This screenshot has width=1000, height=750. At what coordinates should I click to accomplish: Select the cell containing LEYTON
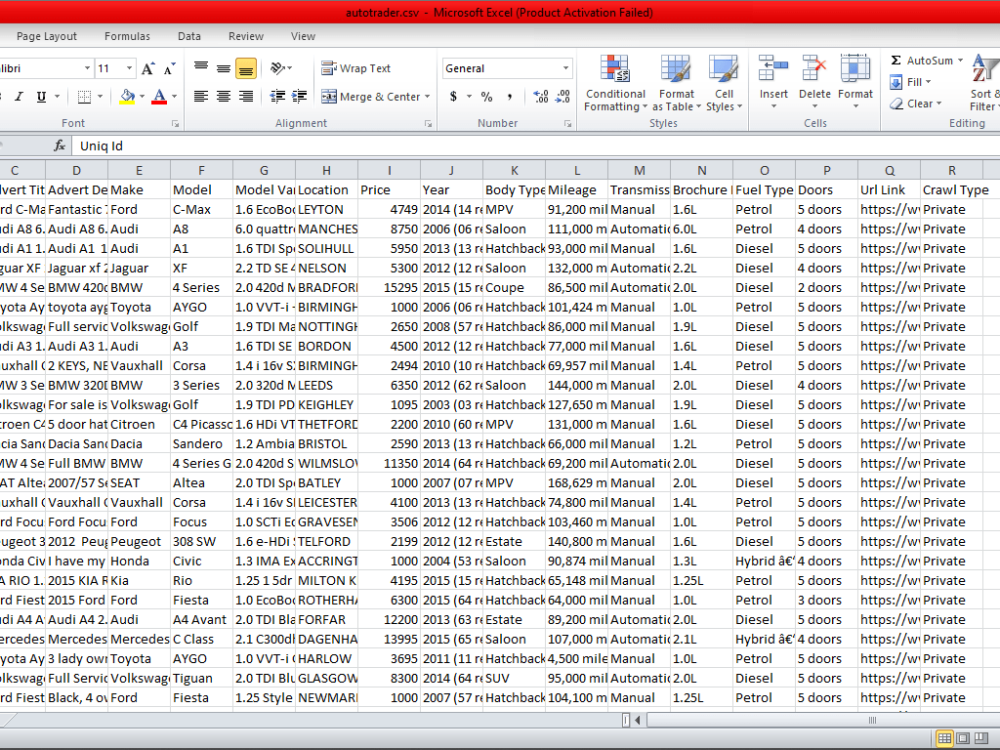[x=327, y=210]
